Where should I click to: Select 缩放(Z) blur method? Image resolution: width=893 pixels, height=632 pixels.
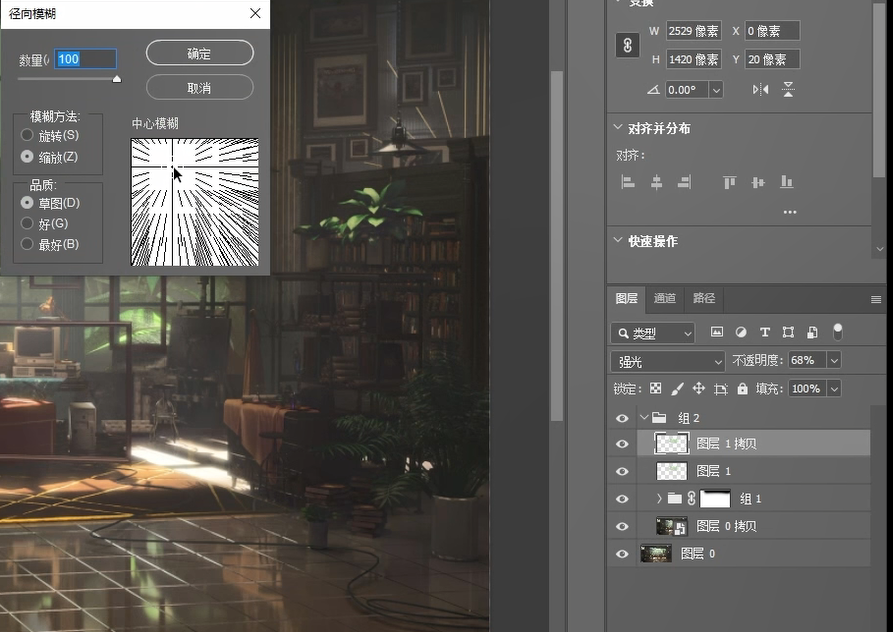pyautogui.click(x=27, y=157)
